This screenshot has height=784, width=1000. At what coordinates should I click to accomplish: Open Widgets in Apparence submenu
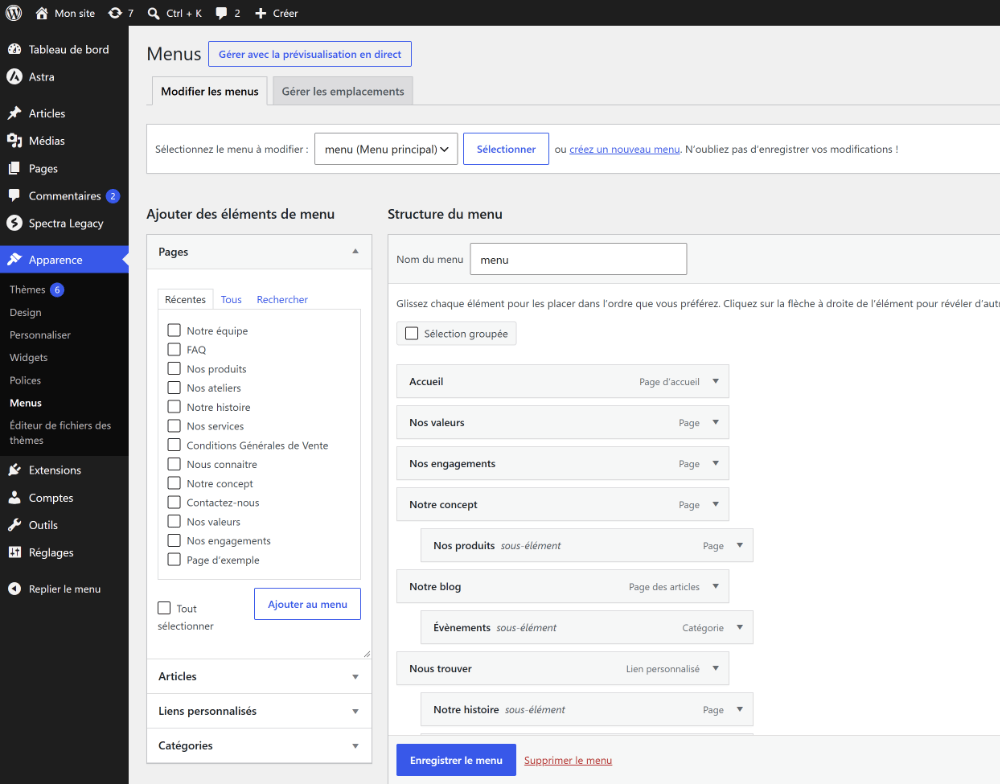[28, 357]
